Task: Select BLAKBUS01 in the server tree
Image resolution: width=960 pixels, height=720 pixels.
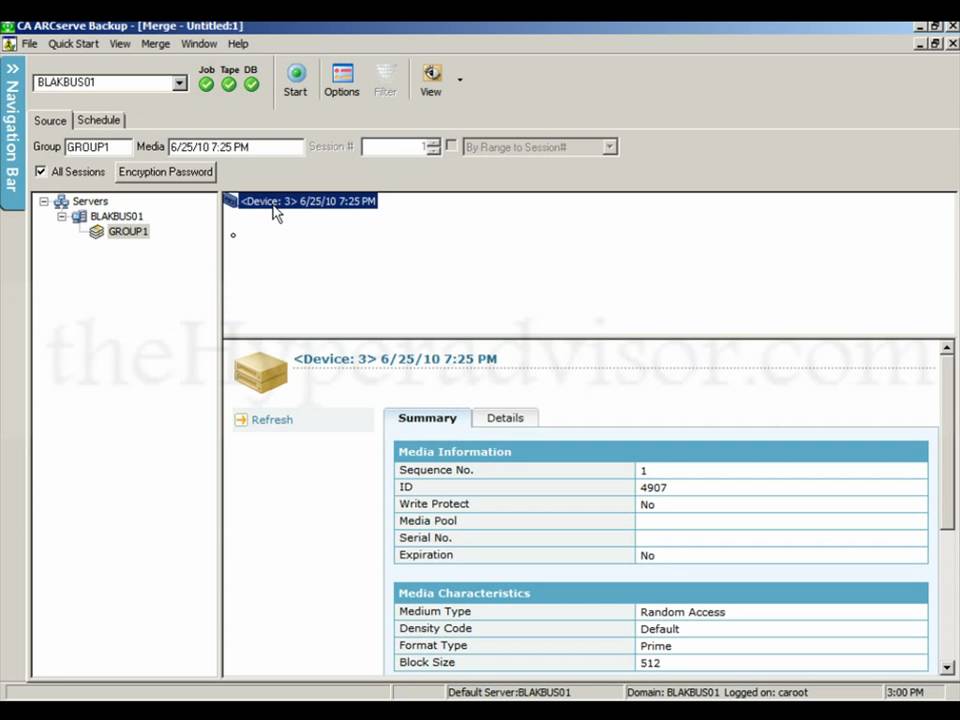Action: (x=117, y=216)
